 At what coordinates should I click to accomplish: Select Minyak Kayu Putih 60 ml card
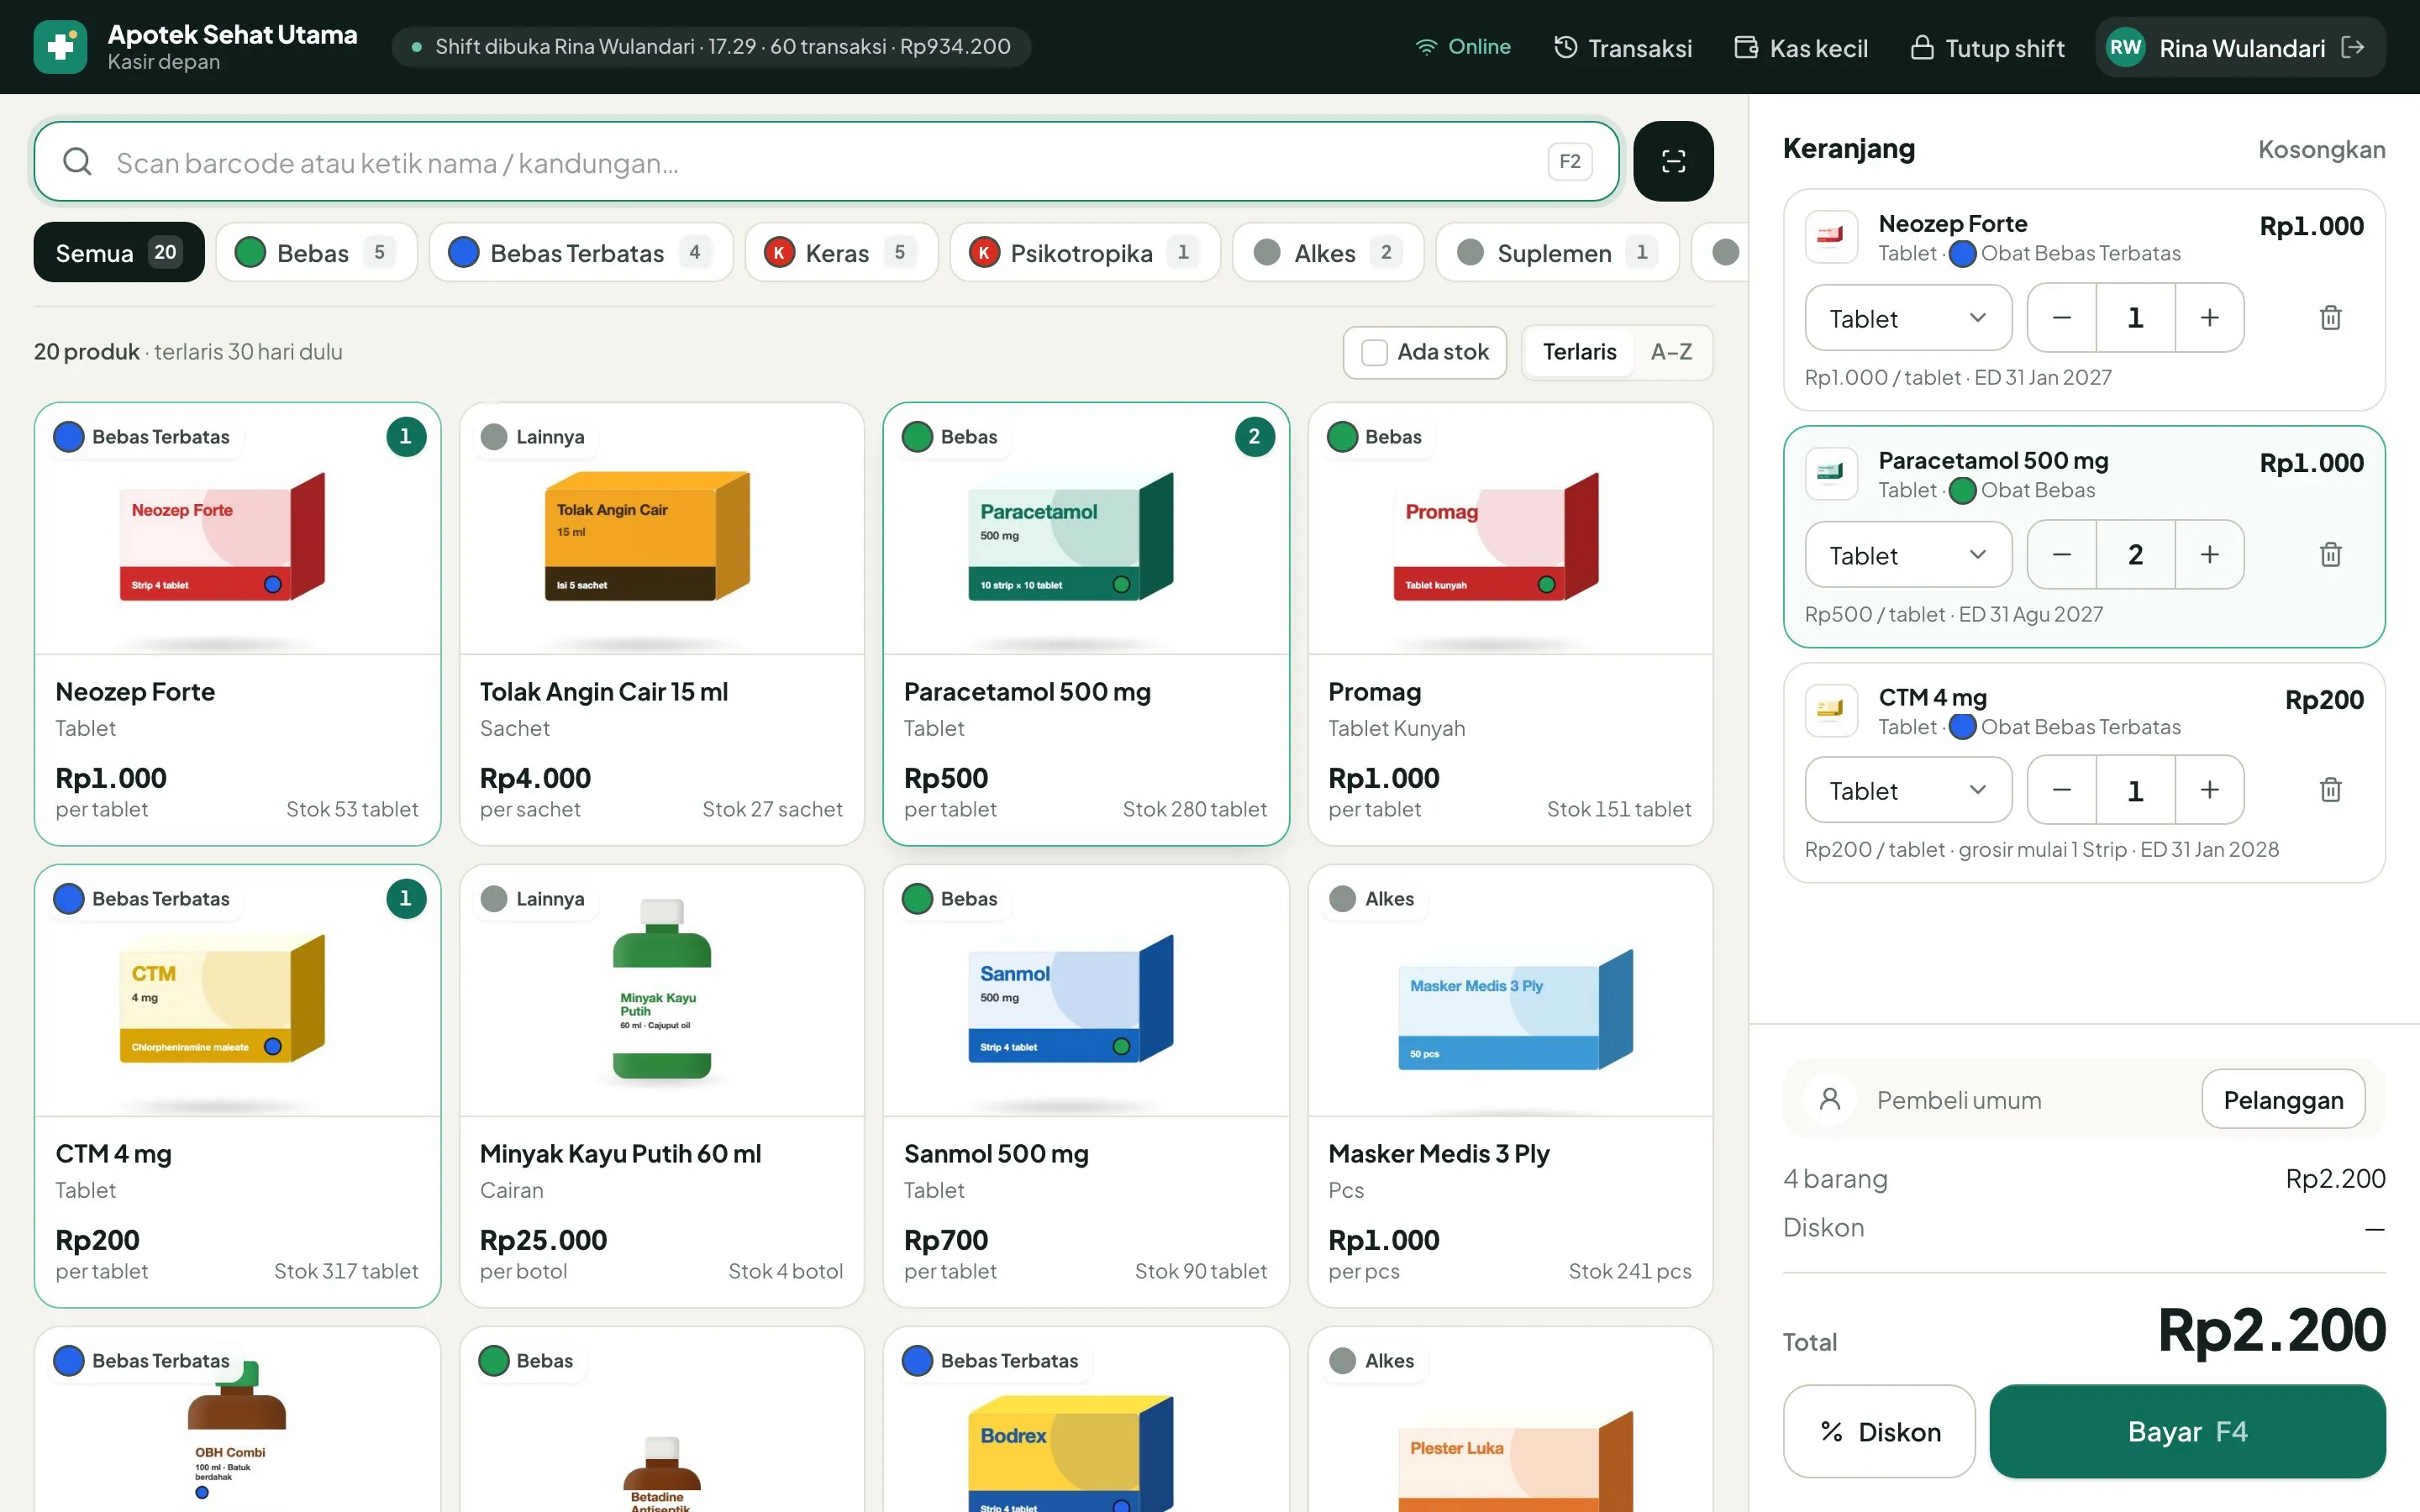[661, 1086]
